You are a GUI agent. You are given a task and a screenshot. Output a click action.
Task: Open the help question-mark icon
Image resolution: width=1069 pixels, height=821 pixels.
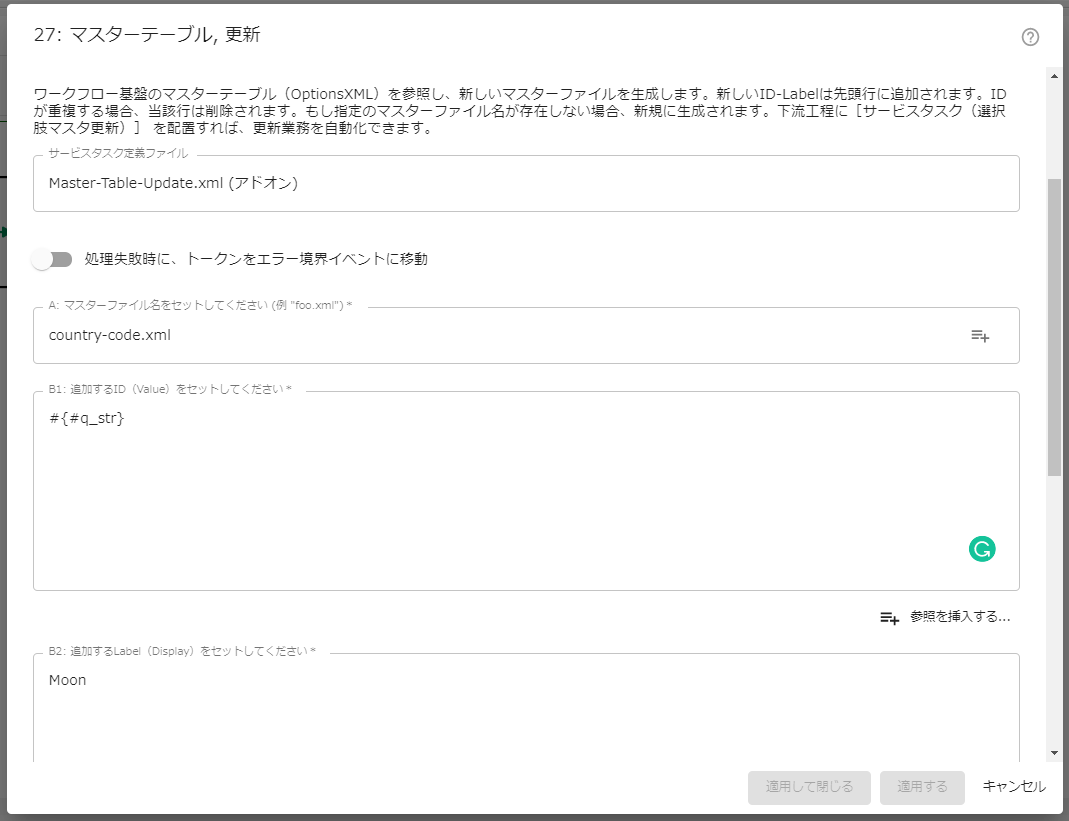click(x=1030, y=39)
